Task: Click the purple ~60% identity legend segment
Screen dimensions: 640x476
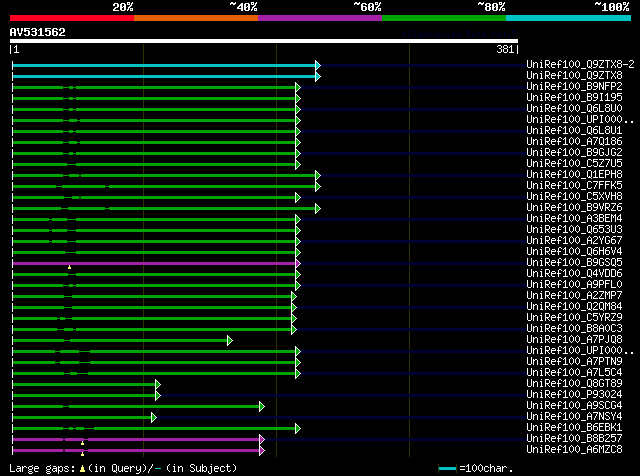Action: click(320, 18)
